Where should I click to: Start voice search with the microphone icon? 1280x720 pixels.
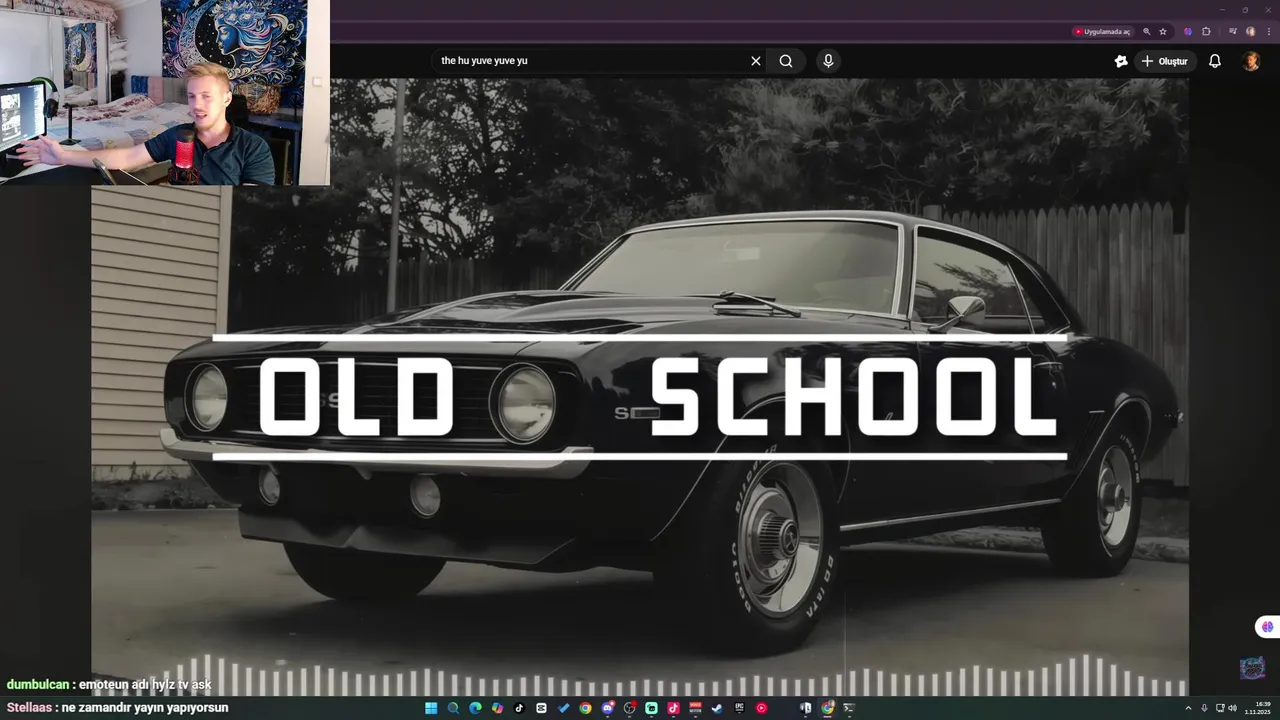[x=828, y=61]
